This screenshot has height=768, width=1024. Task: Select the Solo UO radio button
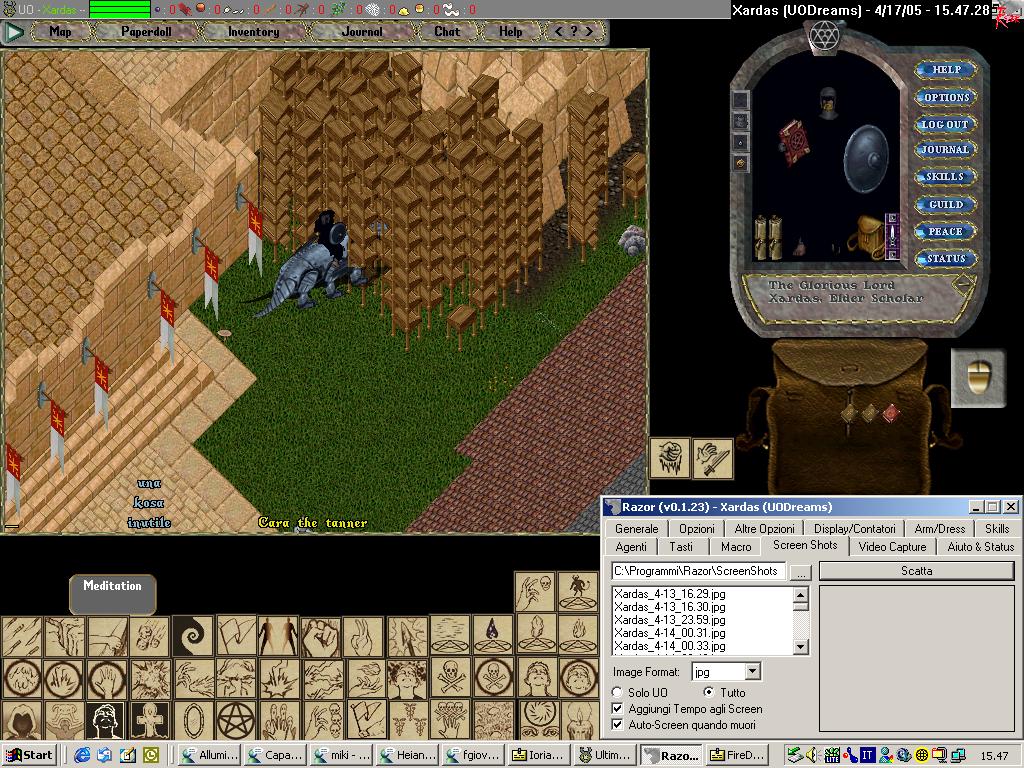618,692
